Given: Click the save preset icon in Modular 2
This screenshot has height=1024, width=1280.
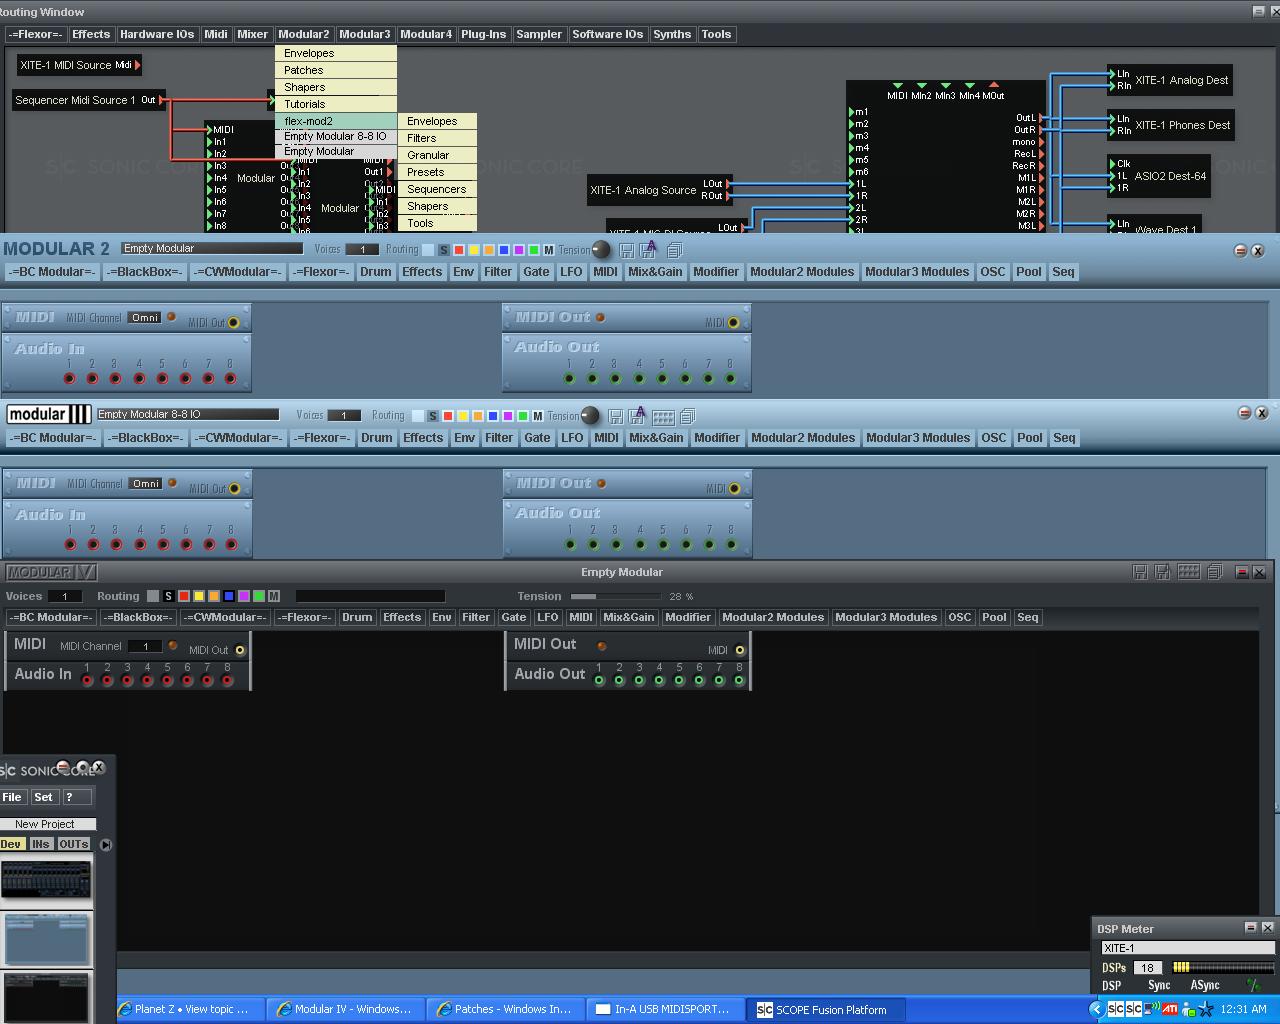Looking at the screenshot, I should click(x=626, y=250).
